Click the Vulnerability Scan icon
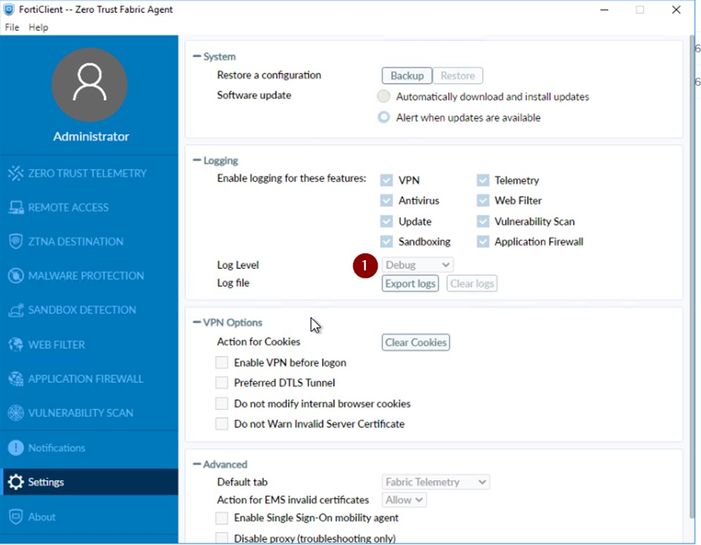 [x=16, y=413]
